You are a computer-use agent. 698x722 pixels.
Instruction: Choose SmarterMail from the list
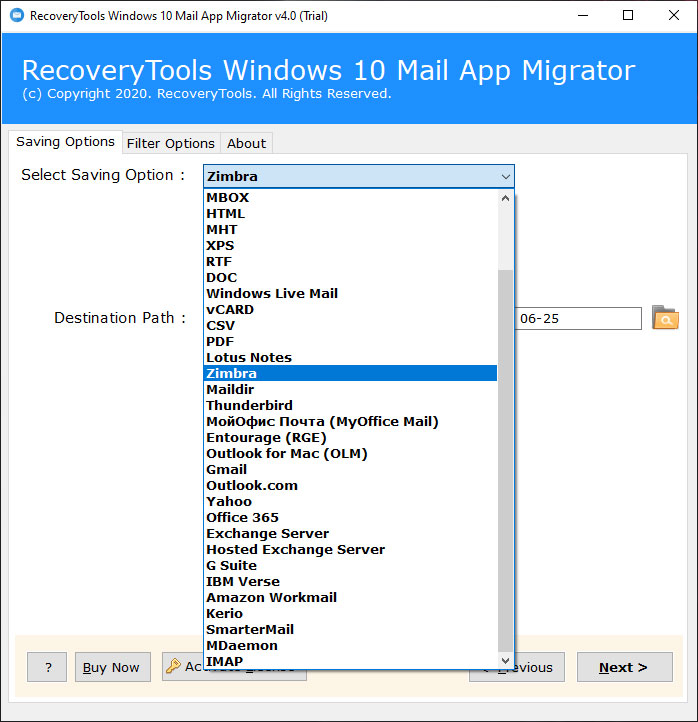click(350, 629)
